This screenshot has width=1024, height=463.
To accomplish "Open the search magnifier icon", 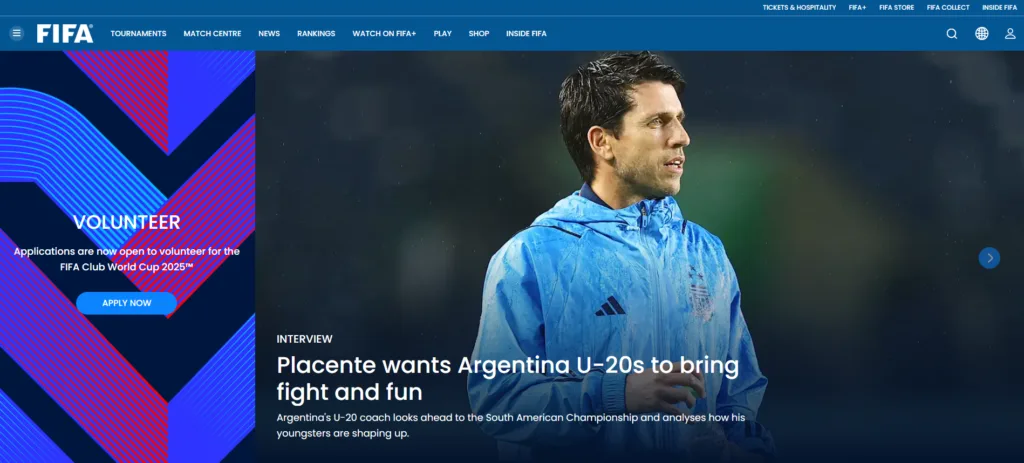I will coord(952,34).
